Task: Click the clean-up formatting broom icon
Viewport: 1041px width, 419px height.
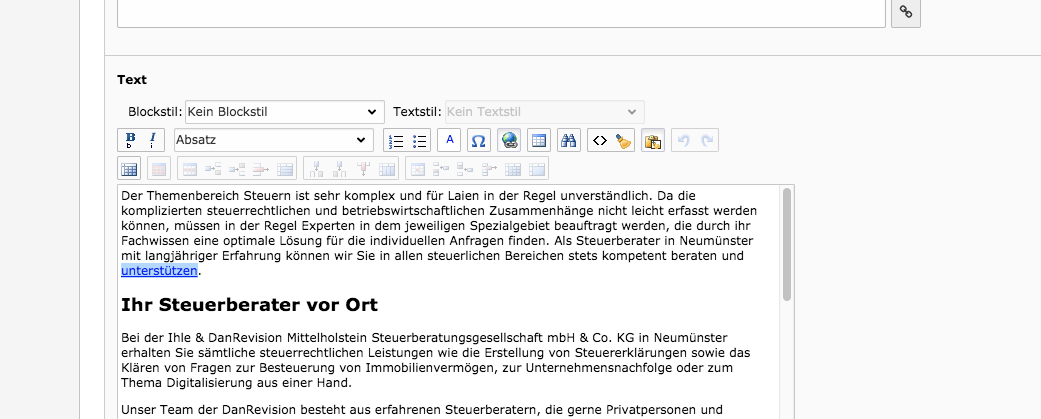Action: point(623,141)
